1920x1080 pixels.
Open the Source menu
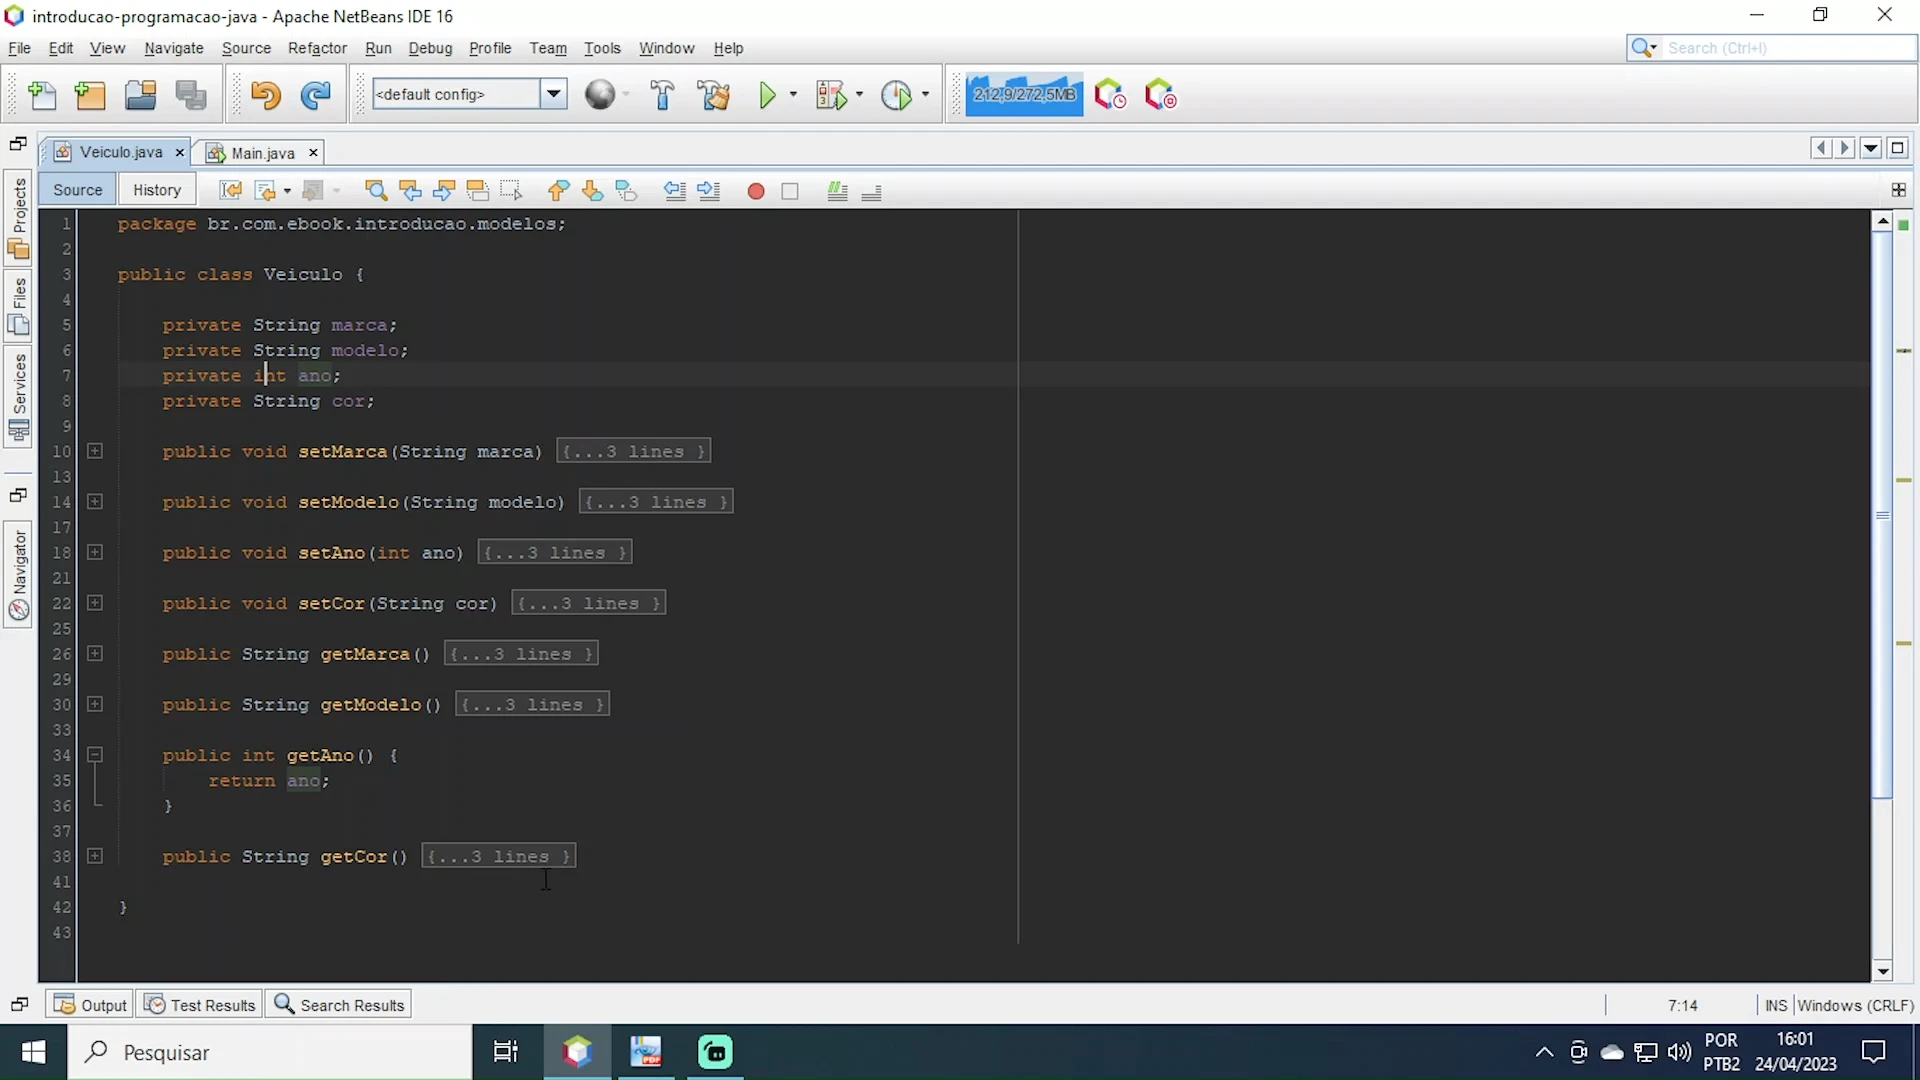[246, 48]
